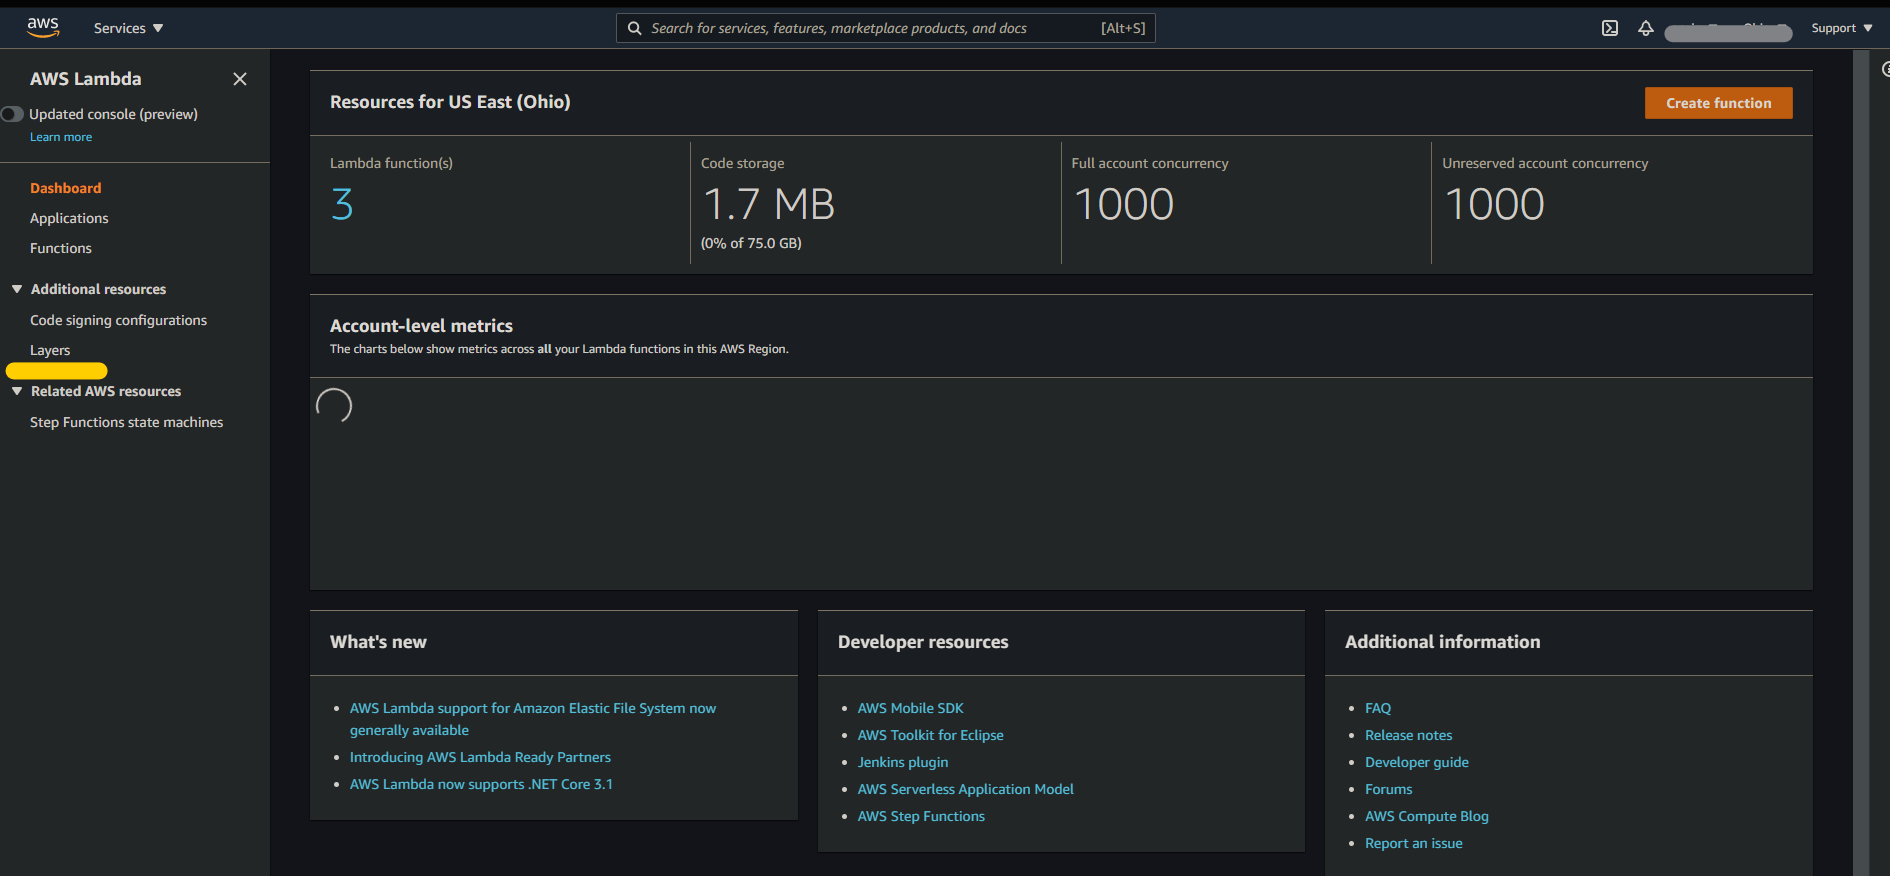
Task: Open Introducing AWS Lambda Ready Partners
Action: (480, 757)
